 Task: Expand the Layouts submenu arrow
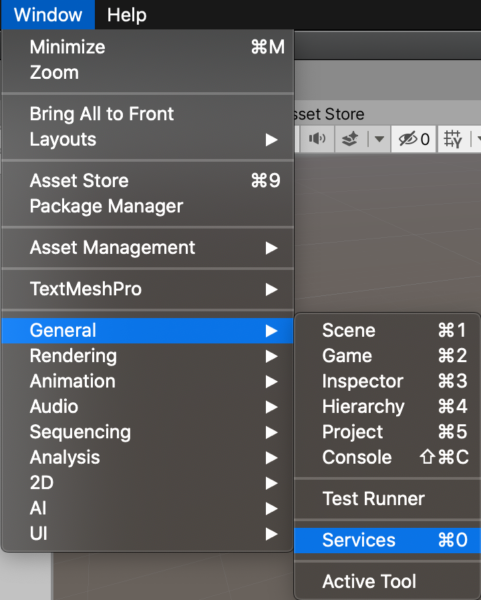tap(271, 140)
